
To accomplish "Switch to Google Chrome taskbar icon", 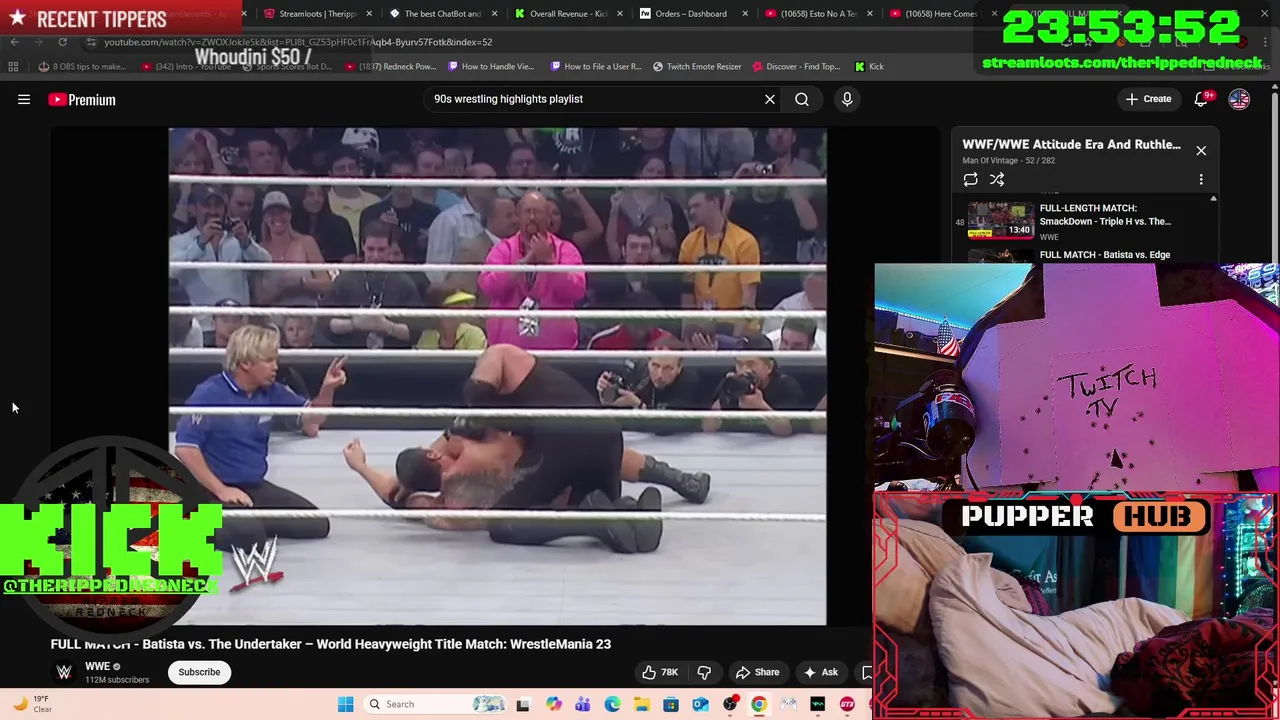I will [759, 704].
